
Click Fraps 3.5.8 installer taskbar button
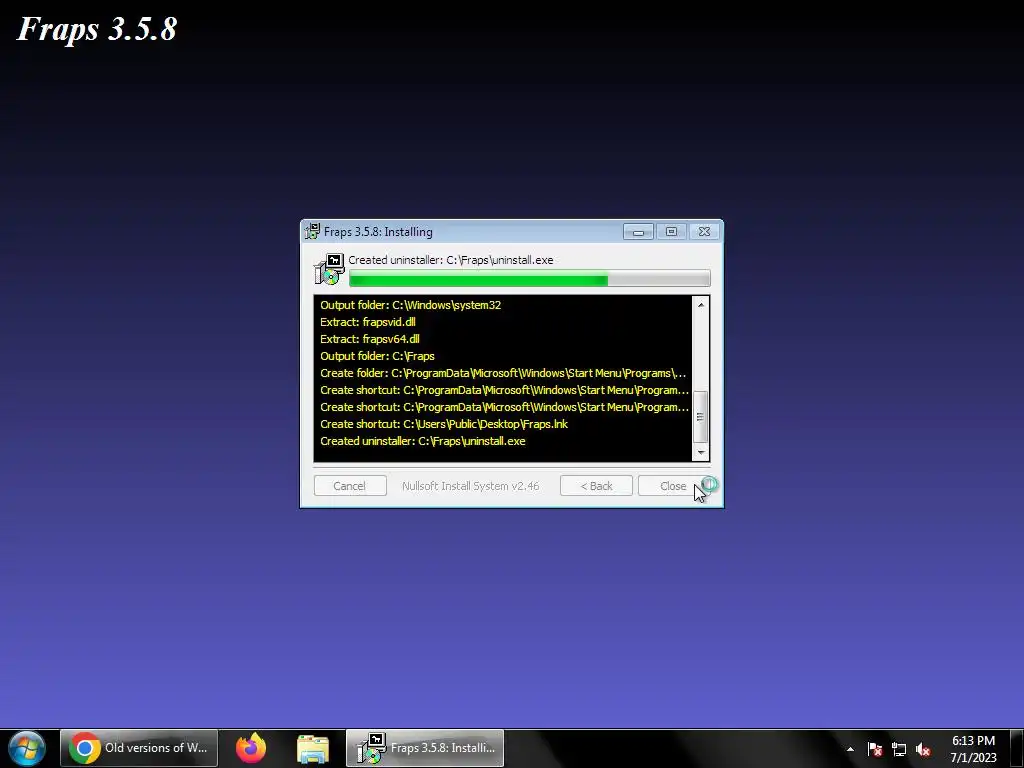coord(424,748)
